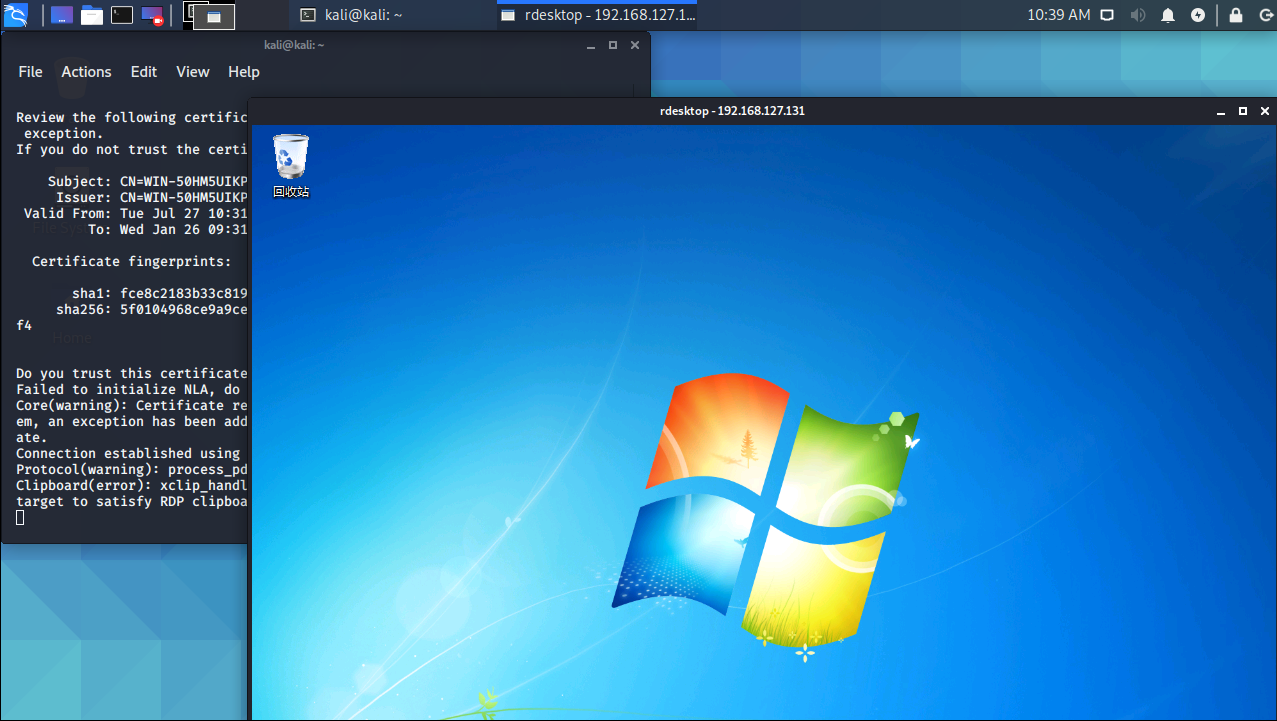Image resolution: width=1277 pixels, height=721 pixels.
Task: Click the 'Subject: CN=WIN-50HM5UIKP' line
Action: (147, 181)
